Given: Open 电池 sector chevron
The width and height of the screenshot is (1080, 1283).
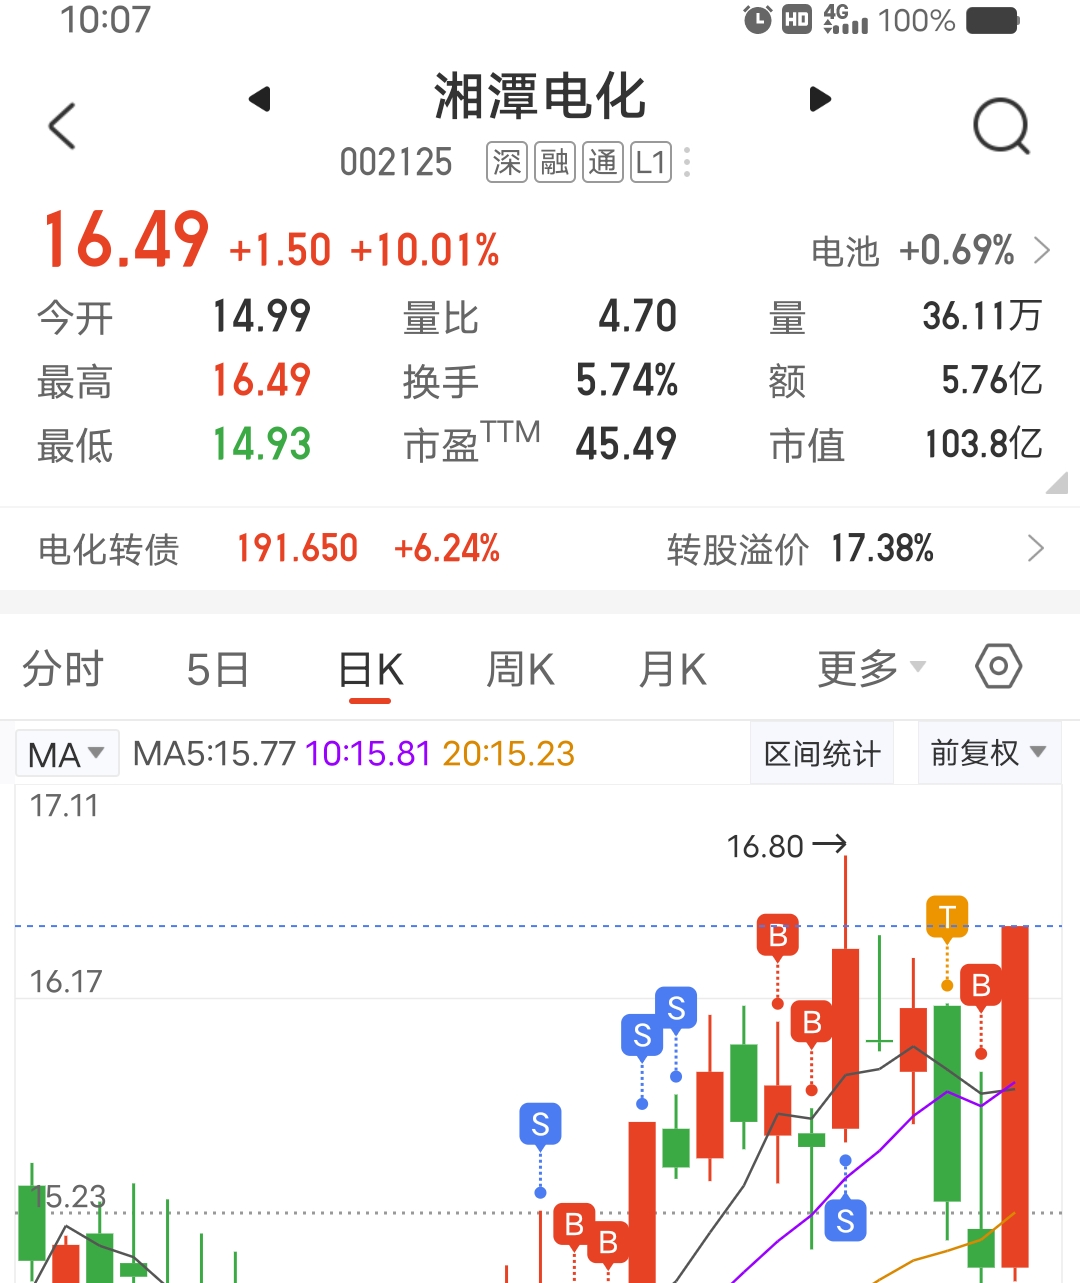Looking at the screenshot, I should coord(1042,250).
